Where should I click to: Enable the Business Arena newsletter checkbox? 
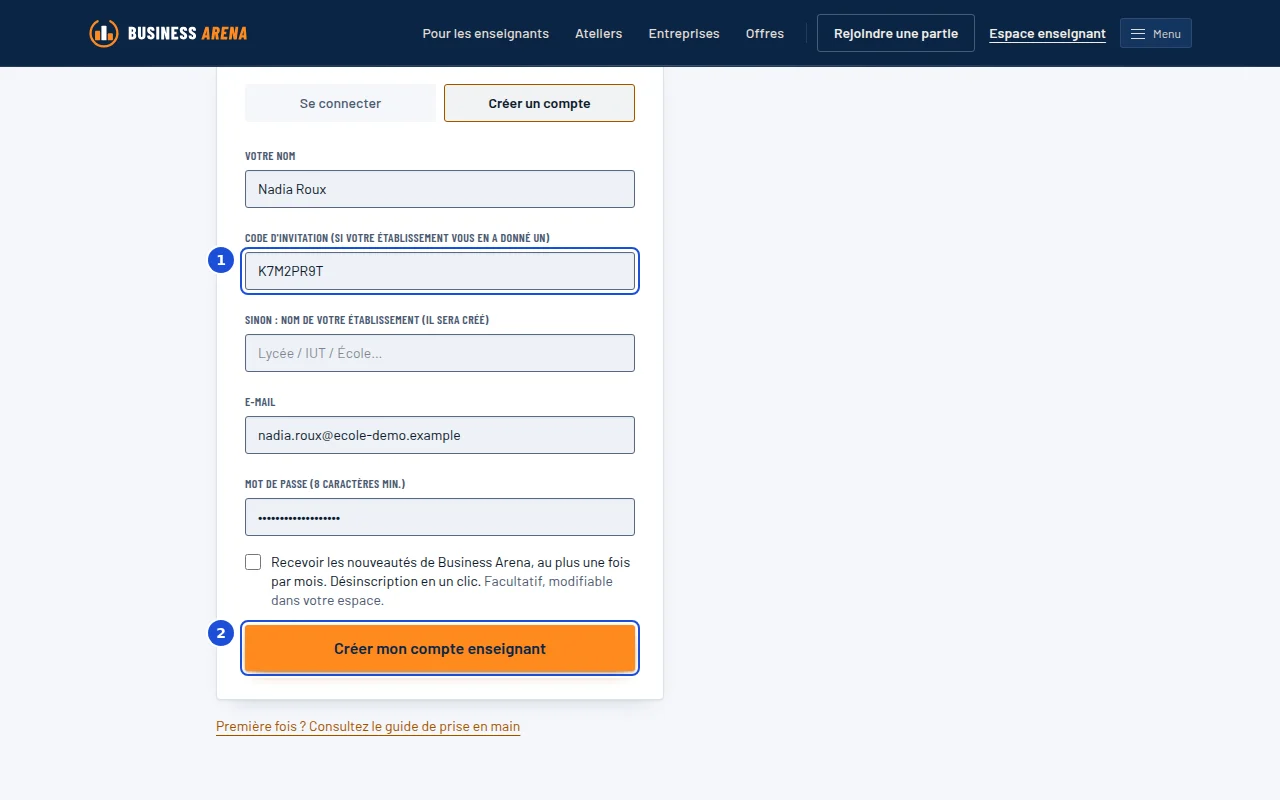point(253,562)
